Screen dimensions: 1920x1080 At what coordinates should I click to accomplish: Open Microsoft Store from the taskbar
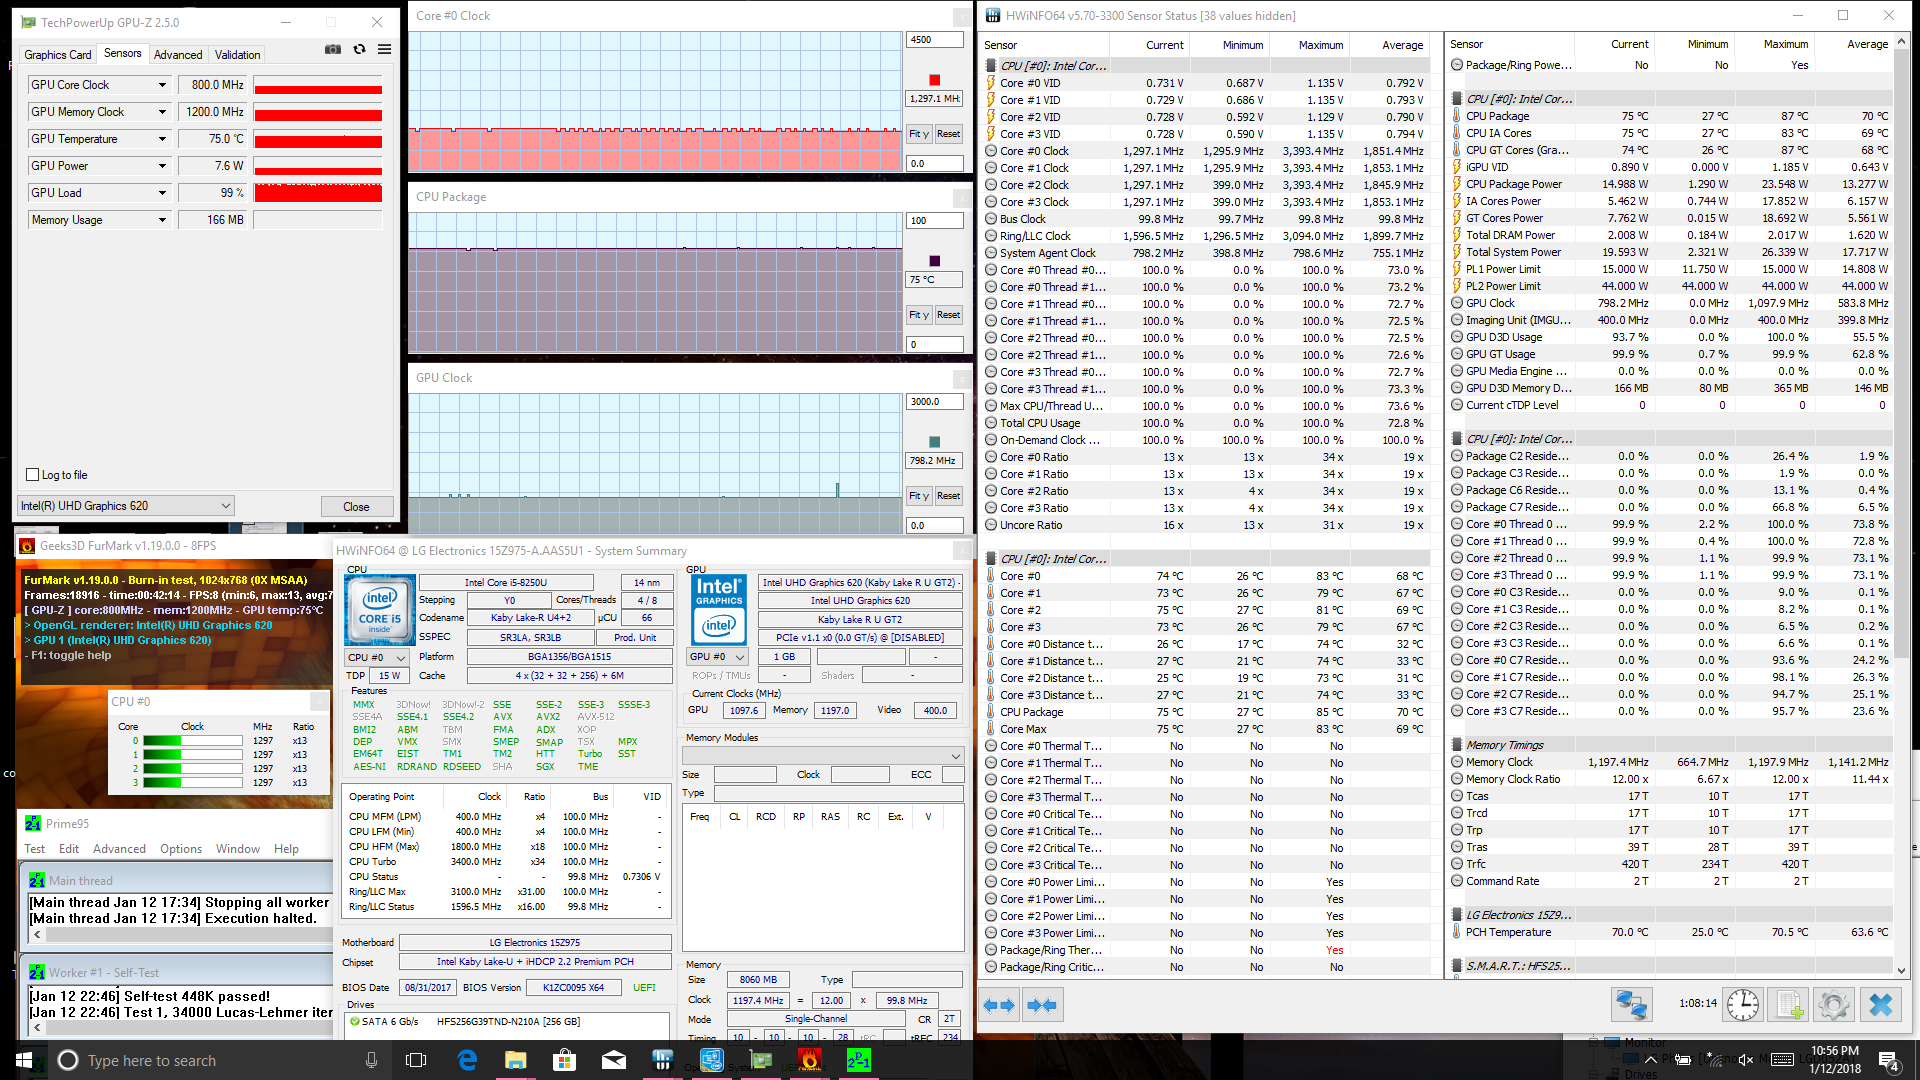coord(565,1060)
